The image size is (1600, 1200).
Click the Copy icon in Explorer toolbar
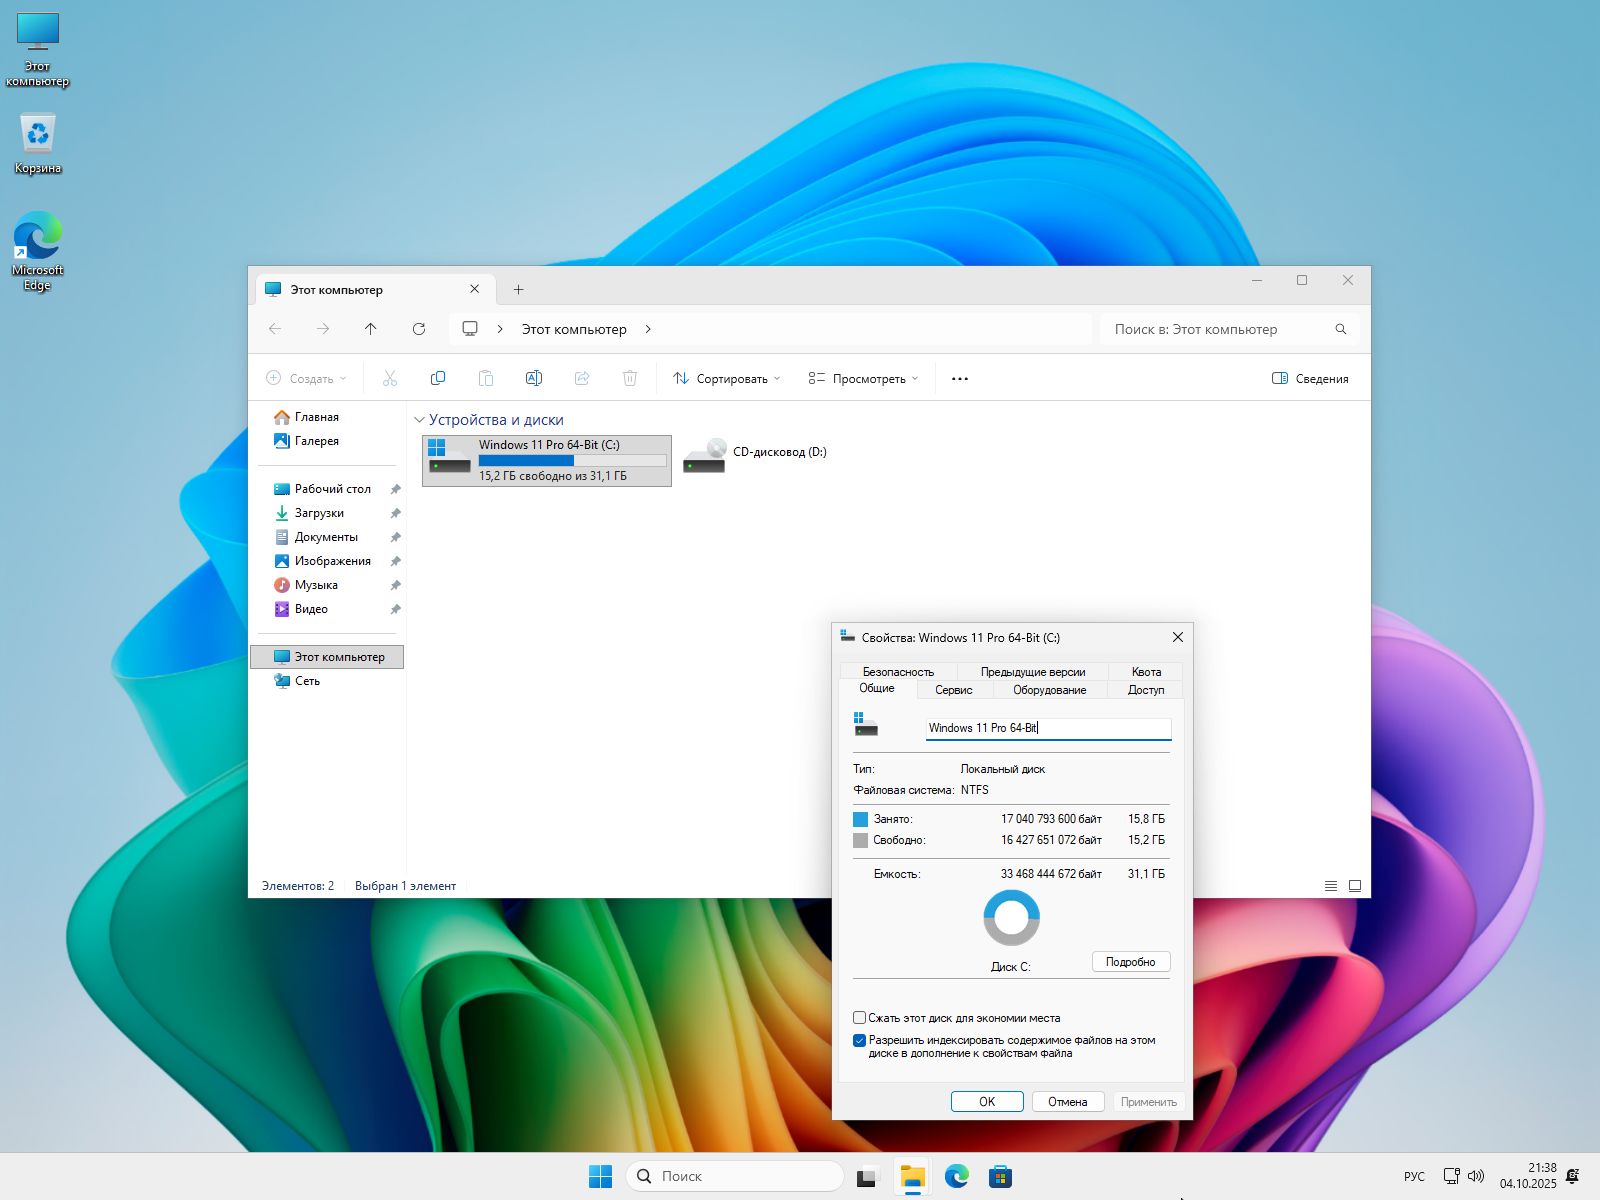(x=437, y=378)
